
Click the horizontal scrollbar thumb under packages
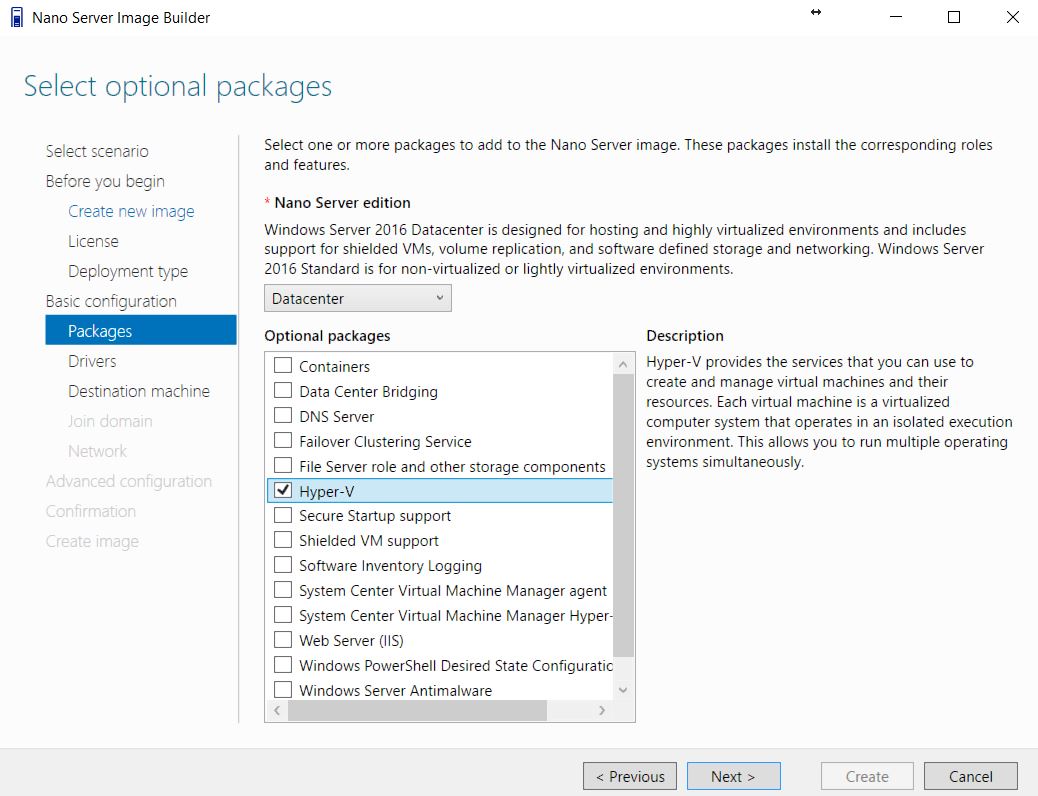click(x=418, y=711)
